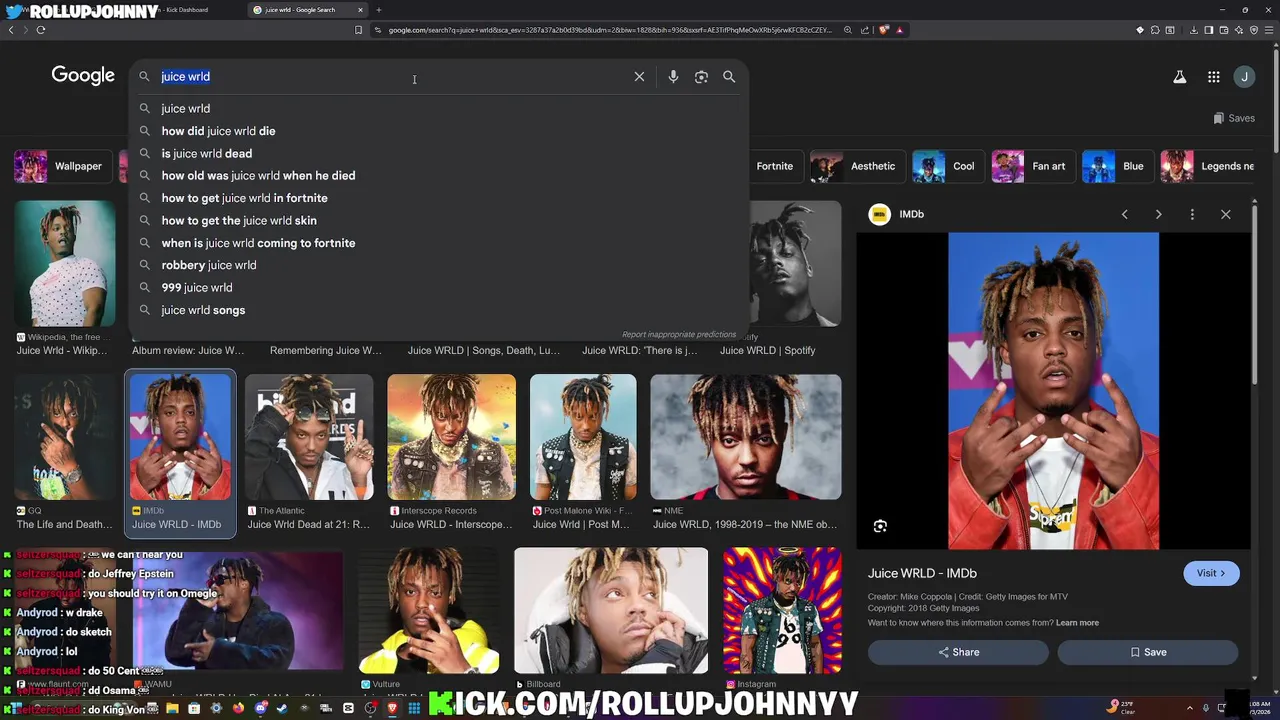The image size is (1280, 720).
Task: Search inside image with the lens icon
Action: (880, 526)
